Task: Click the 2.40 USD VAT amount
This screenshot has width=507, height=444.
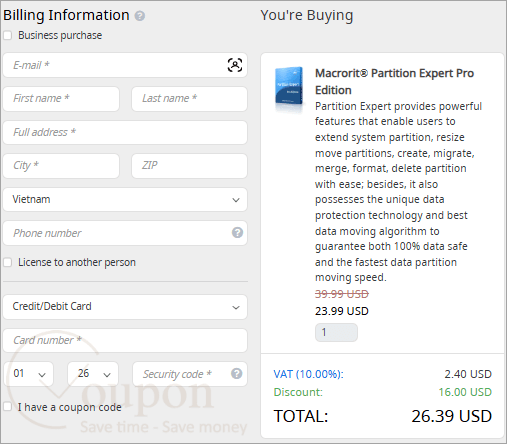Action: [468, 374]
